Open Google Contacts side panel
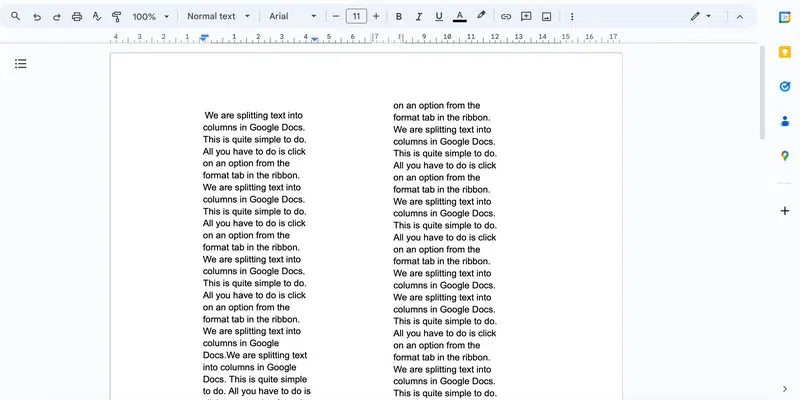 [785, 121]
